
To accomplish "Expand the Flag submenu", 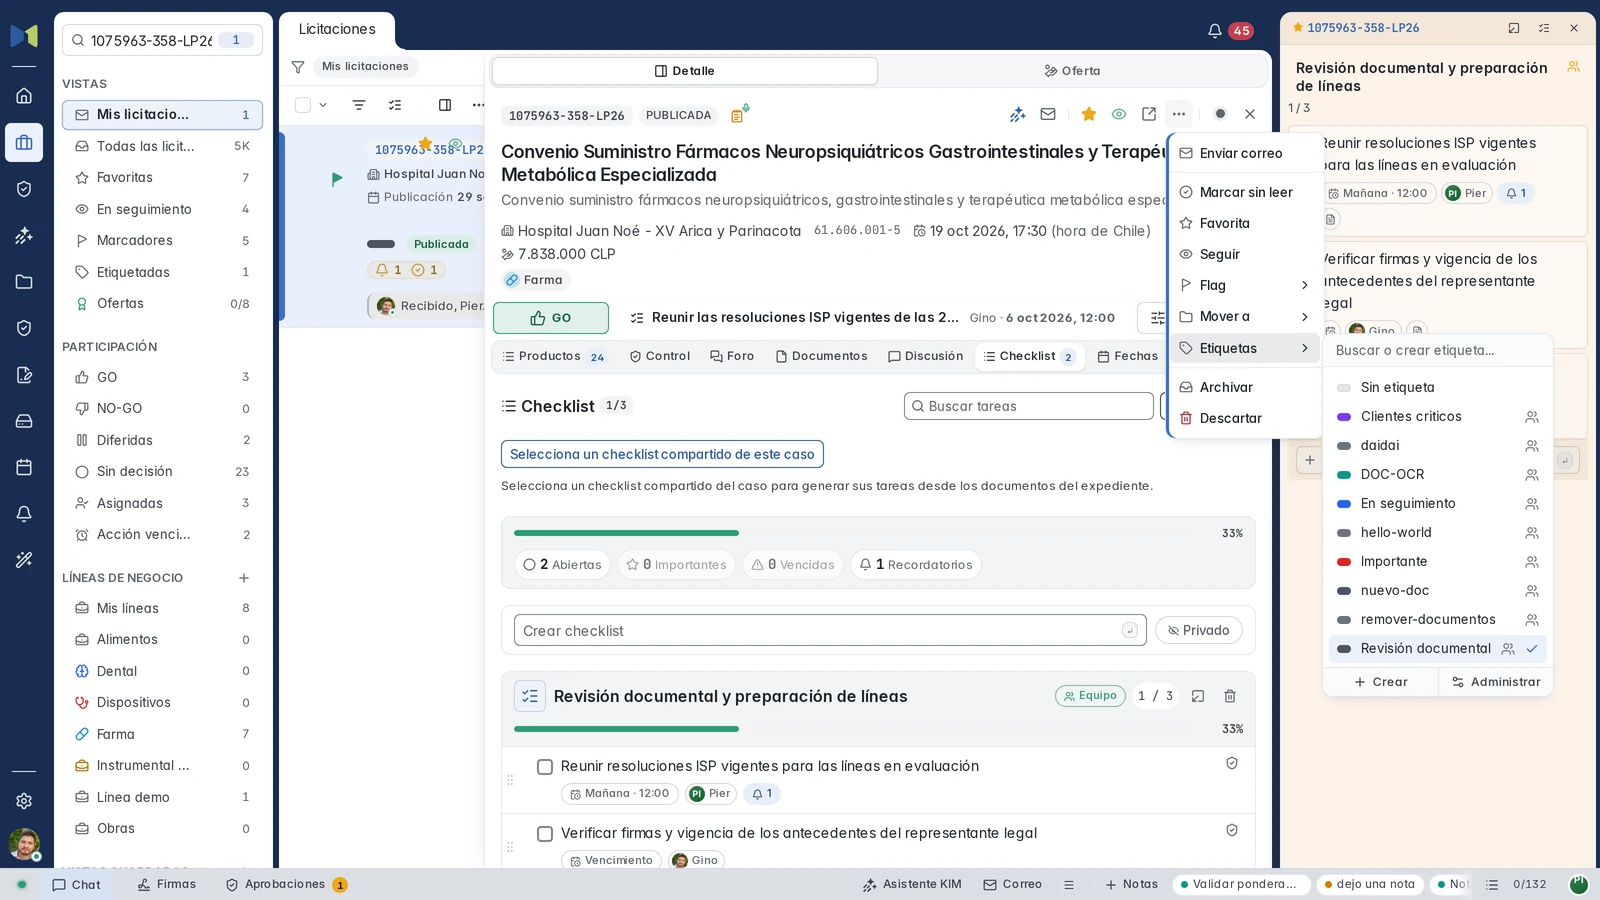I will tap(1245, 285).
